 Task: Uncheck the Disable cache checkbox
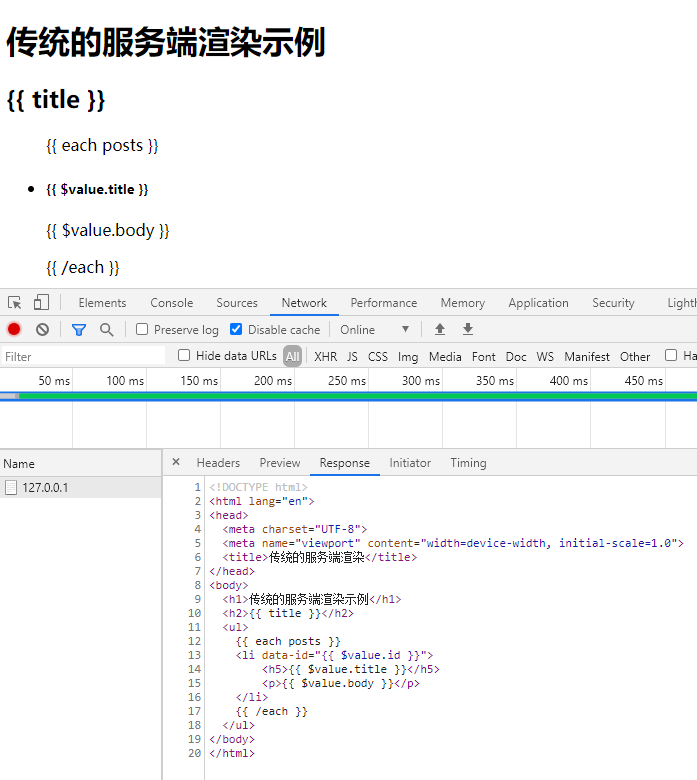click(x=236, y=329)
